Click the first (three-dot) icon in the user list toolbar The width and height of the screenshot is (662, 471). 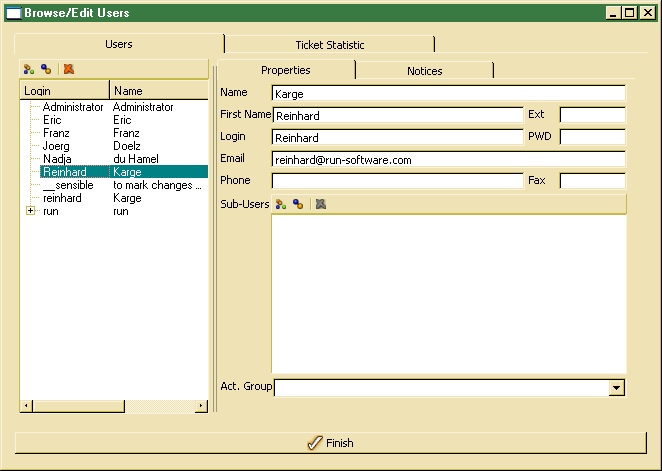(x=29, y=70)
